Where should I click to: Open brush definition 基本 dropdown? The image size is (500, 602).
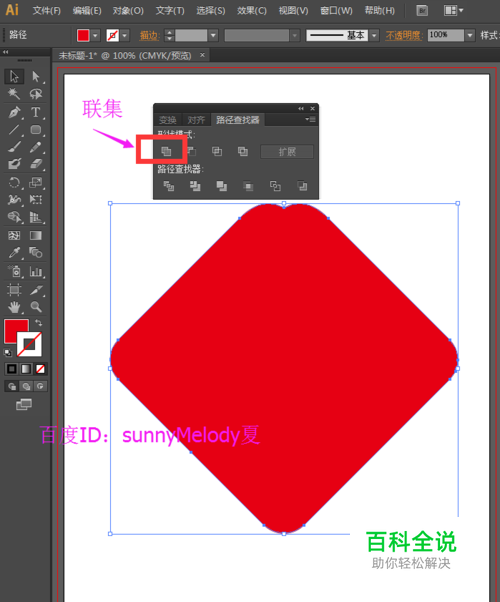(x=374, y=36)
